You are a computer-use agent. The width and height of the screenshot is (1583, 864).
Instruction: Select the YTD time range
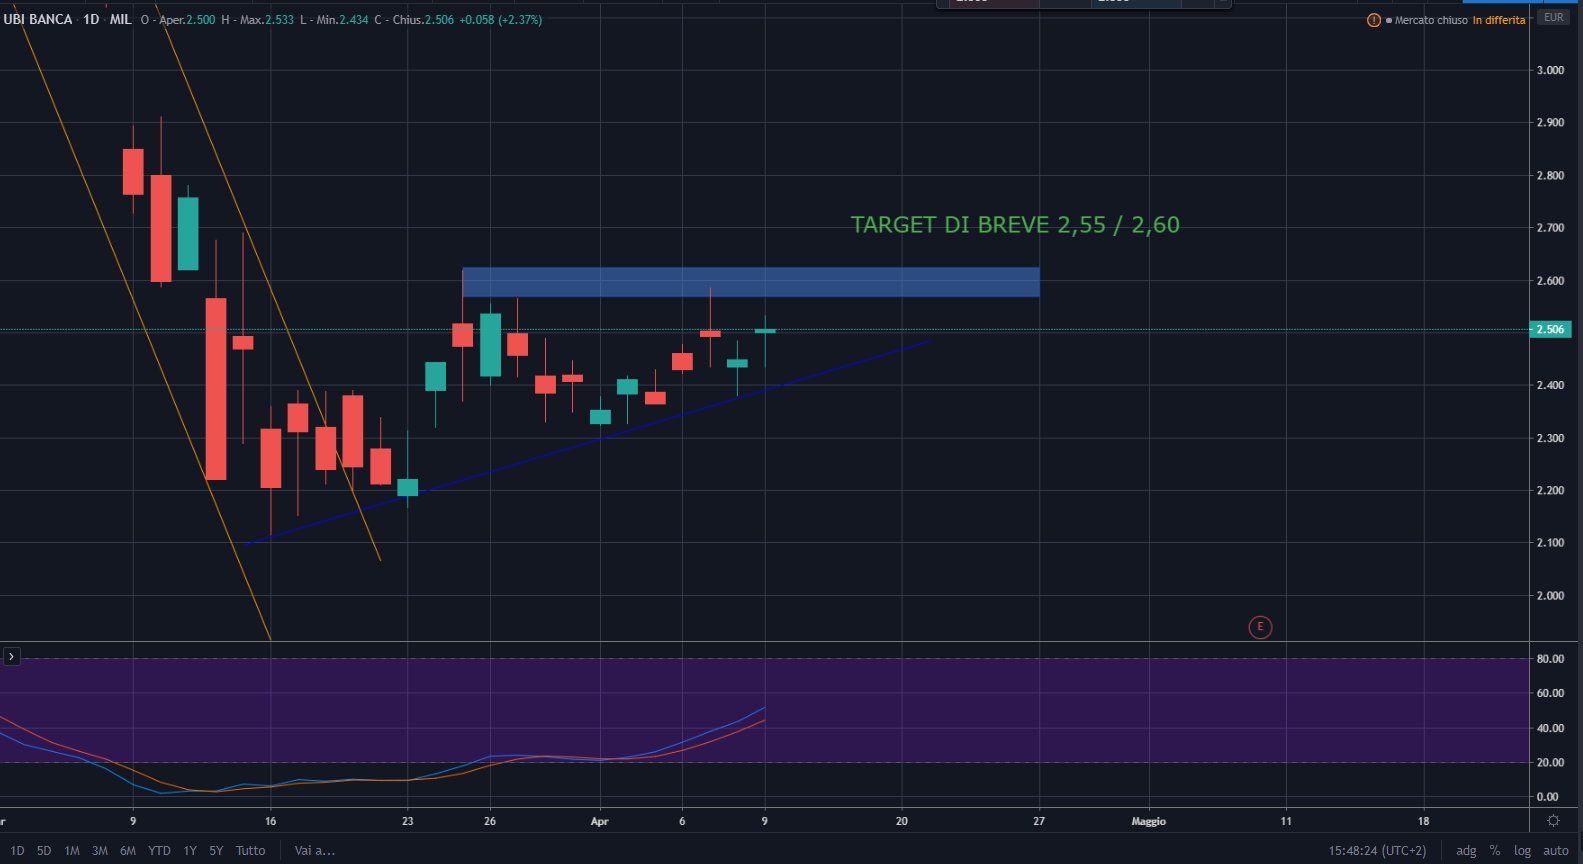159,851
